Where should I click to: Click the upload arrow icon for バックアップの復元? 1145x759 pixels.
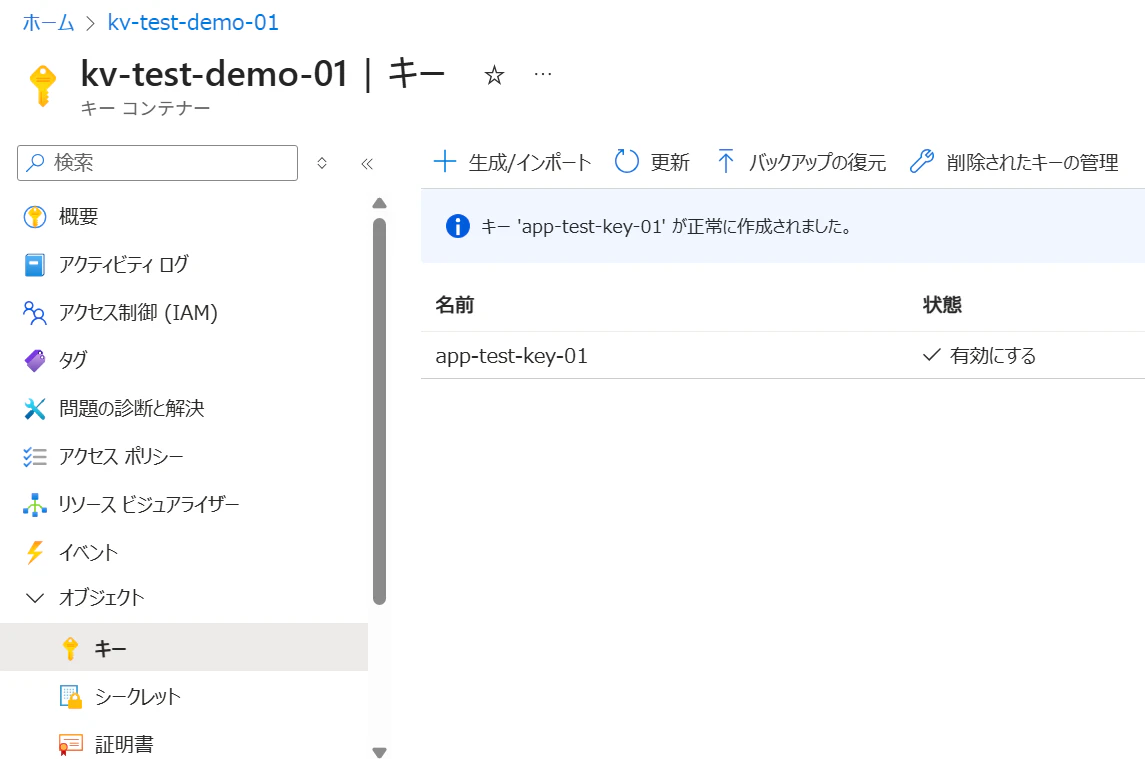coord(725,161)
